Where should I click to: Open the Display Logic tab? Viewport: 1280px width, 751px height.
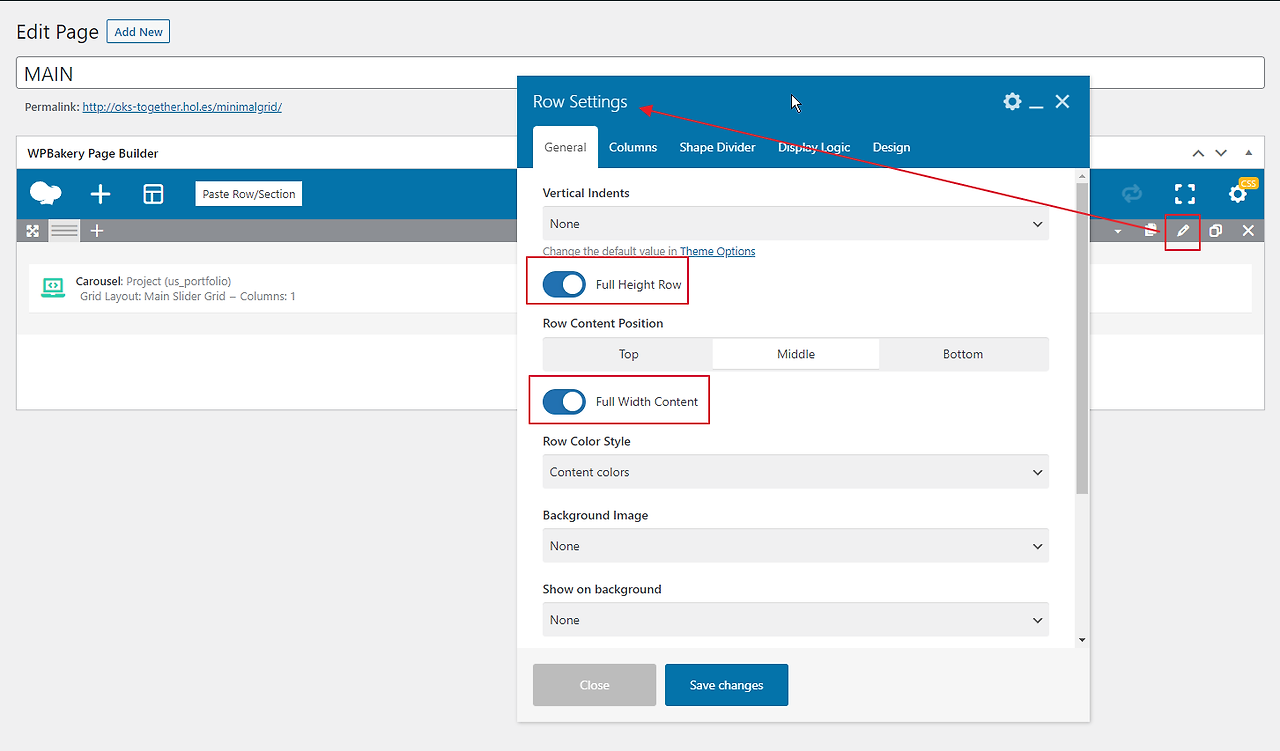pyautogui.click(x=814, y=147)
